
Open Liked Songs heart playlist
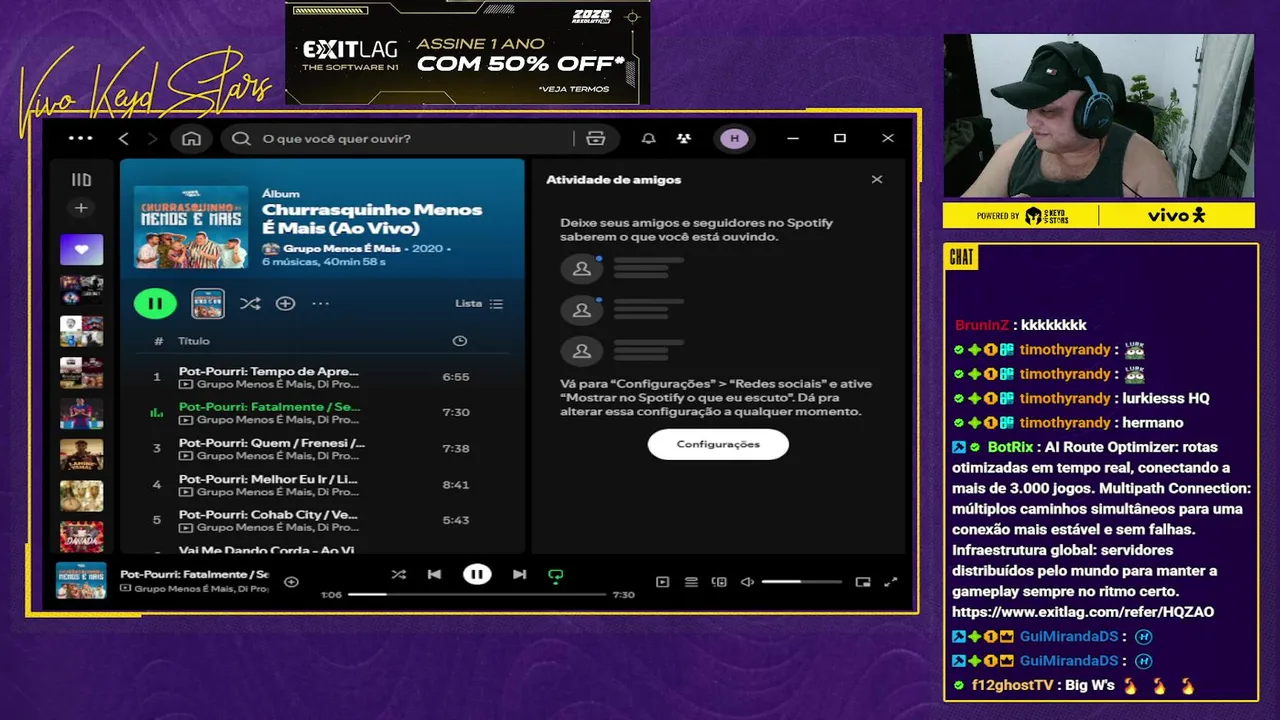click(81, 249)
